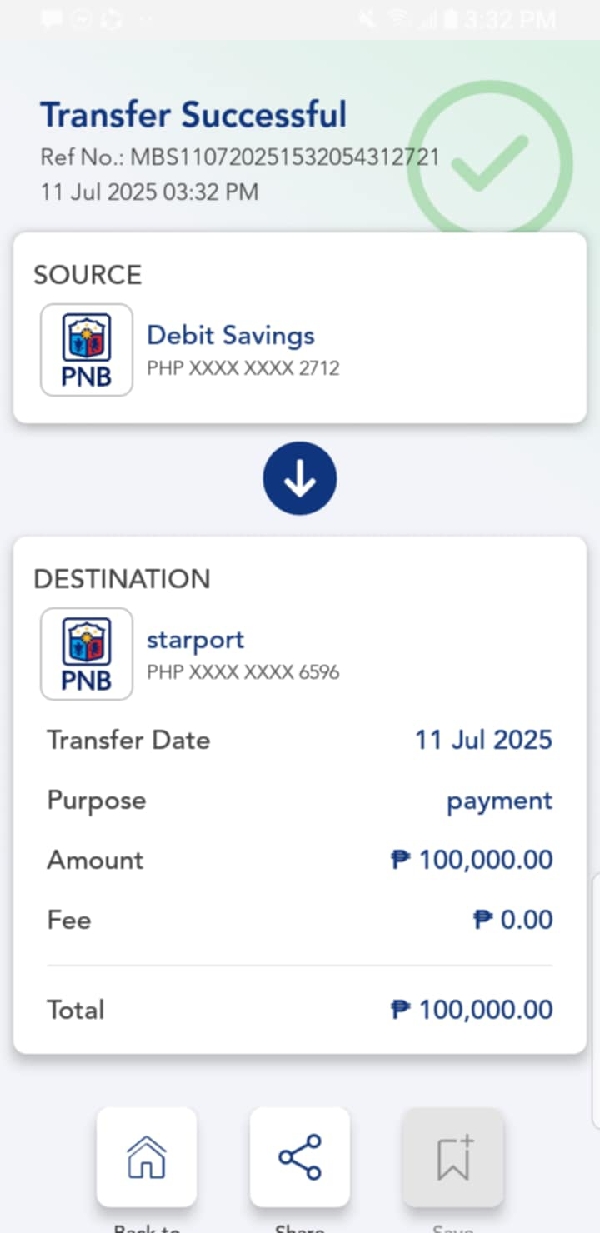Tap the payment purpose value
The height and width of the screenshot is (1233, 600).
(x=499, y=801)
